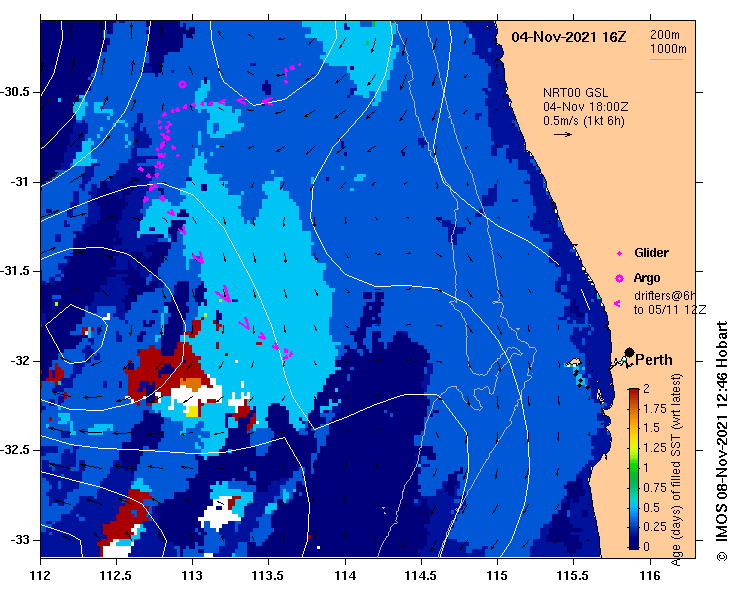The image size is (739, 592).
Task: Click the longitude label 114.5
Action: (421, 576)
